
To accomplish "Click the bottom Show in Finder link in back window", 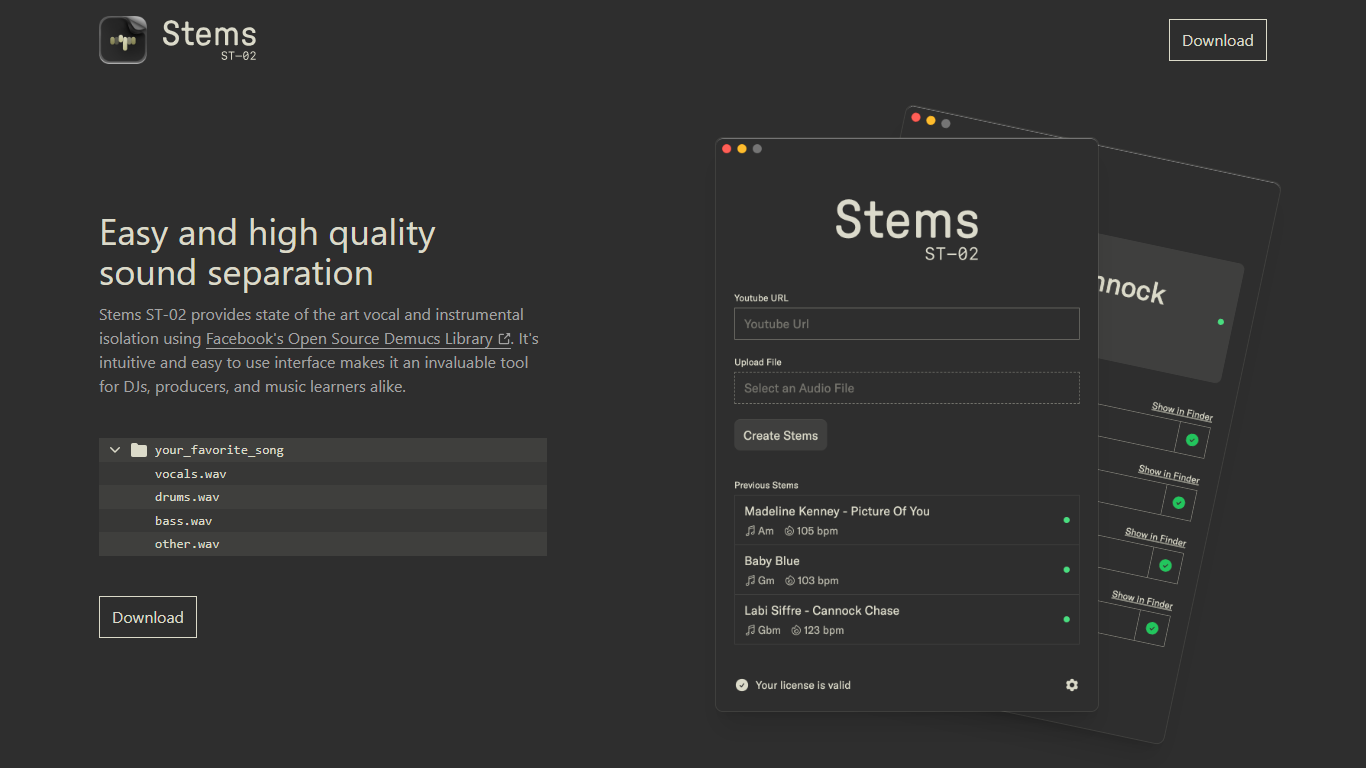I will [1142, 600].
